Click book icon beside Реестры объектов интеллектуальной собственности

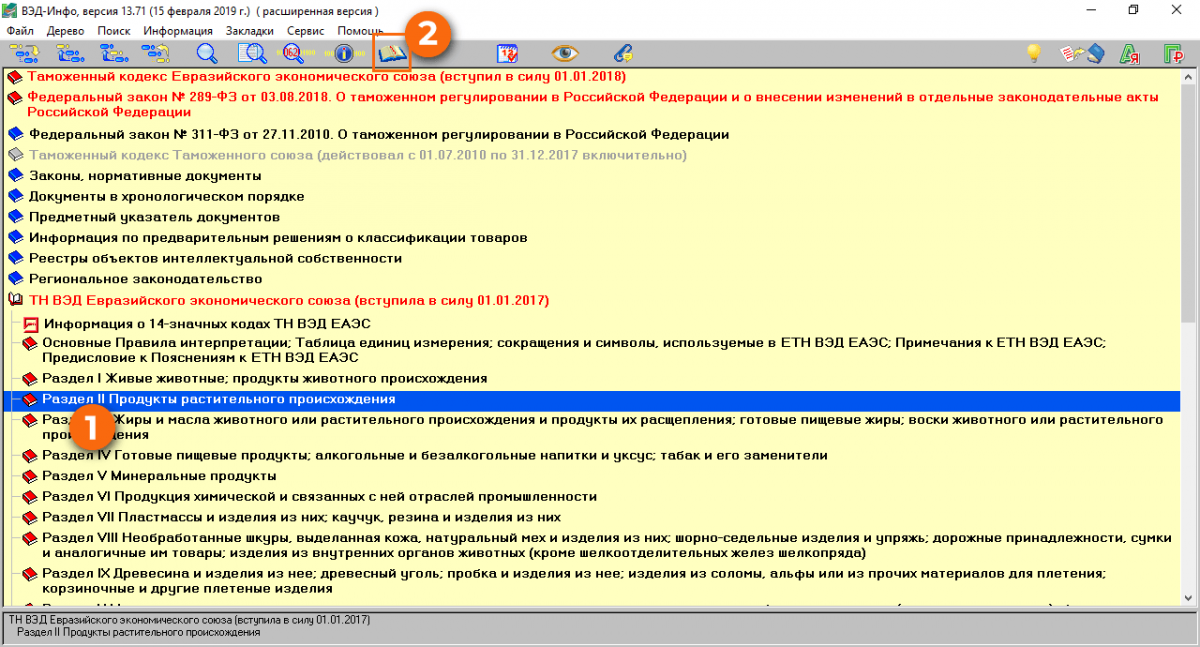pyautogui.click(x=15, y=258)
